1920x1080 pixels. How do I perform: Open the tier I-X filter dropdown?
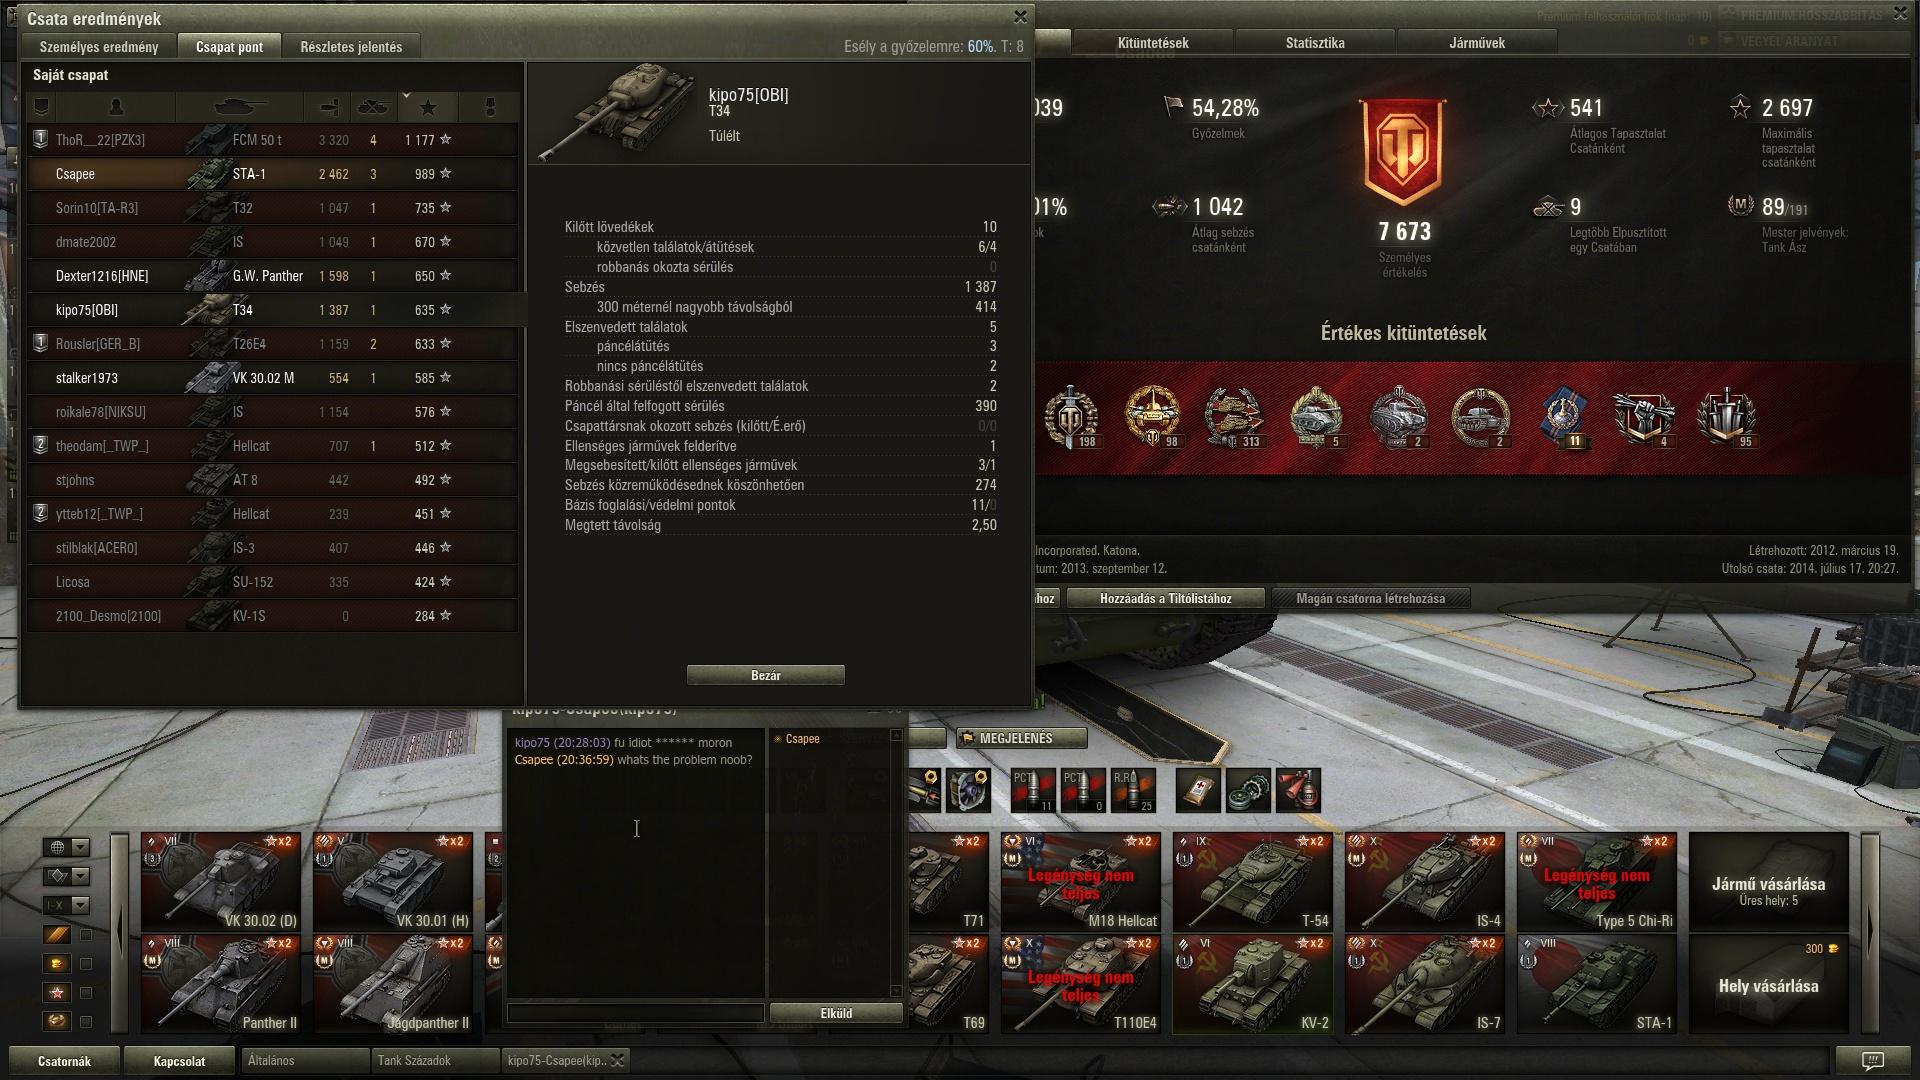66,905
